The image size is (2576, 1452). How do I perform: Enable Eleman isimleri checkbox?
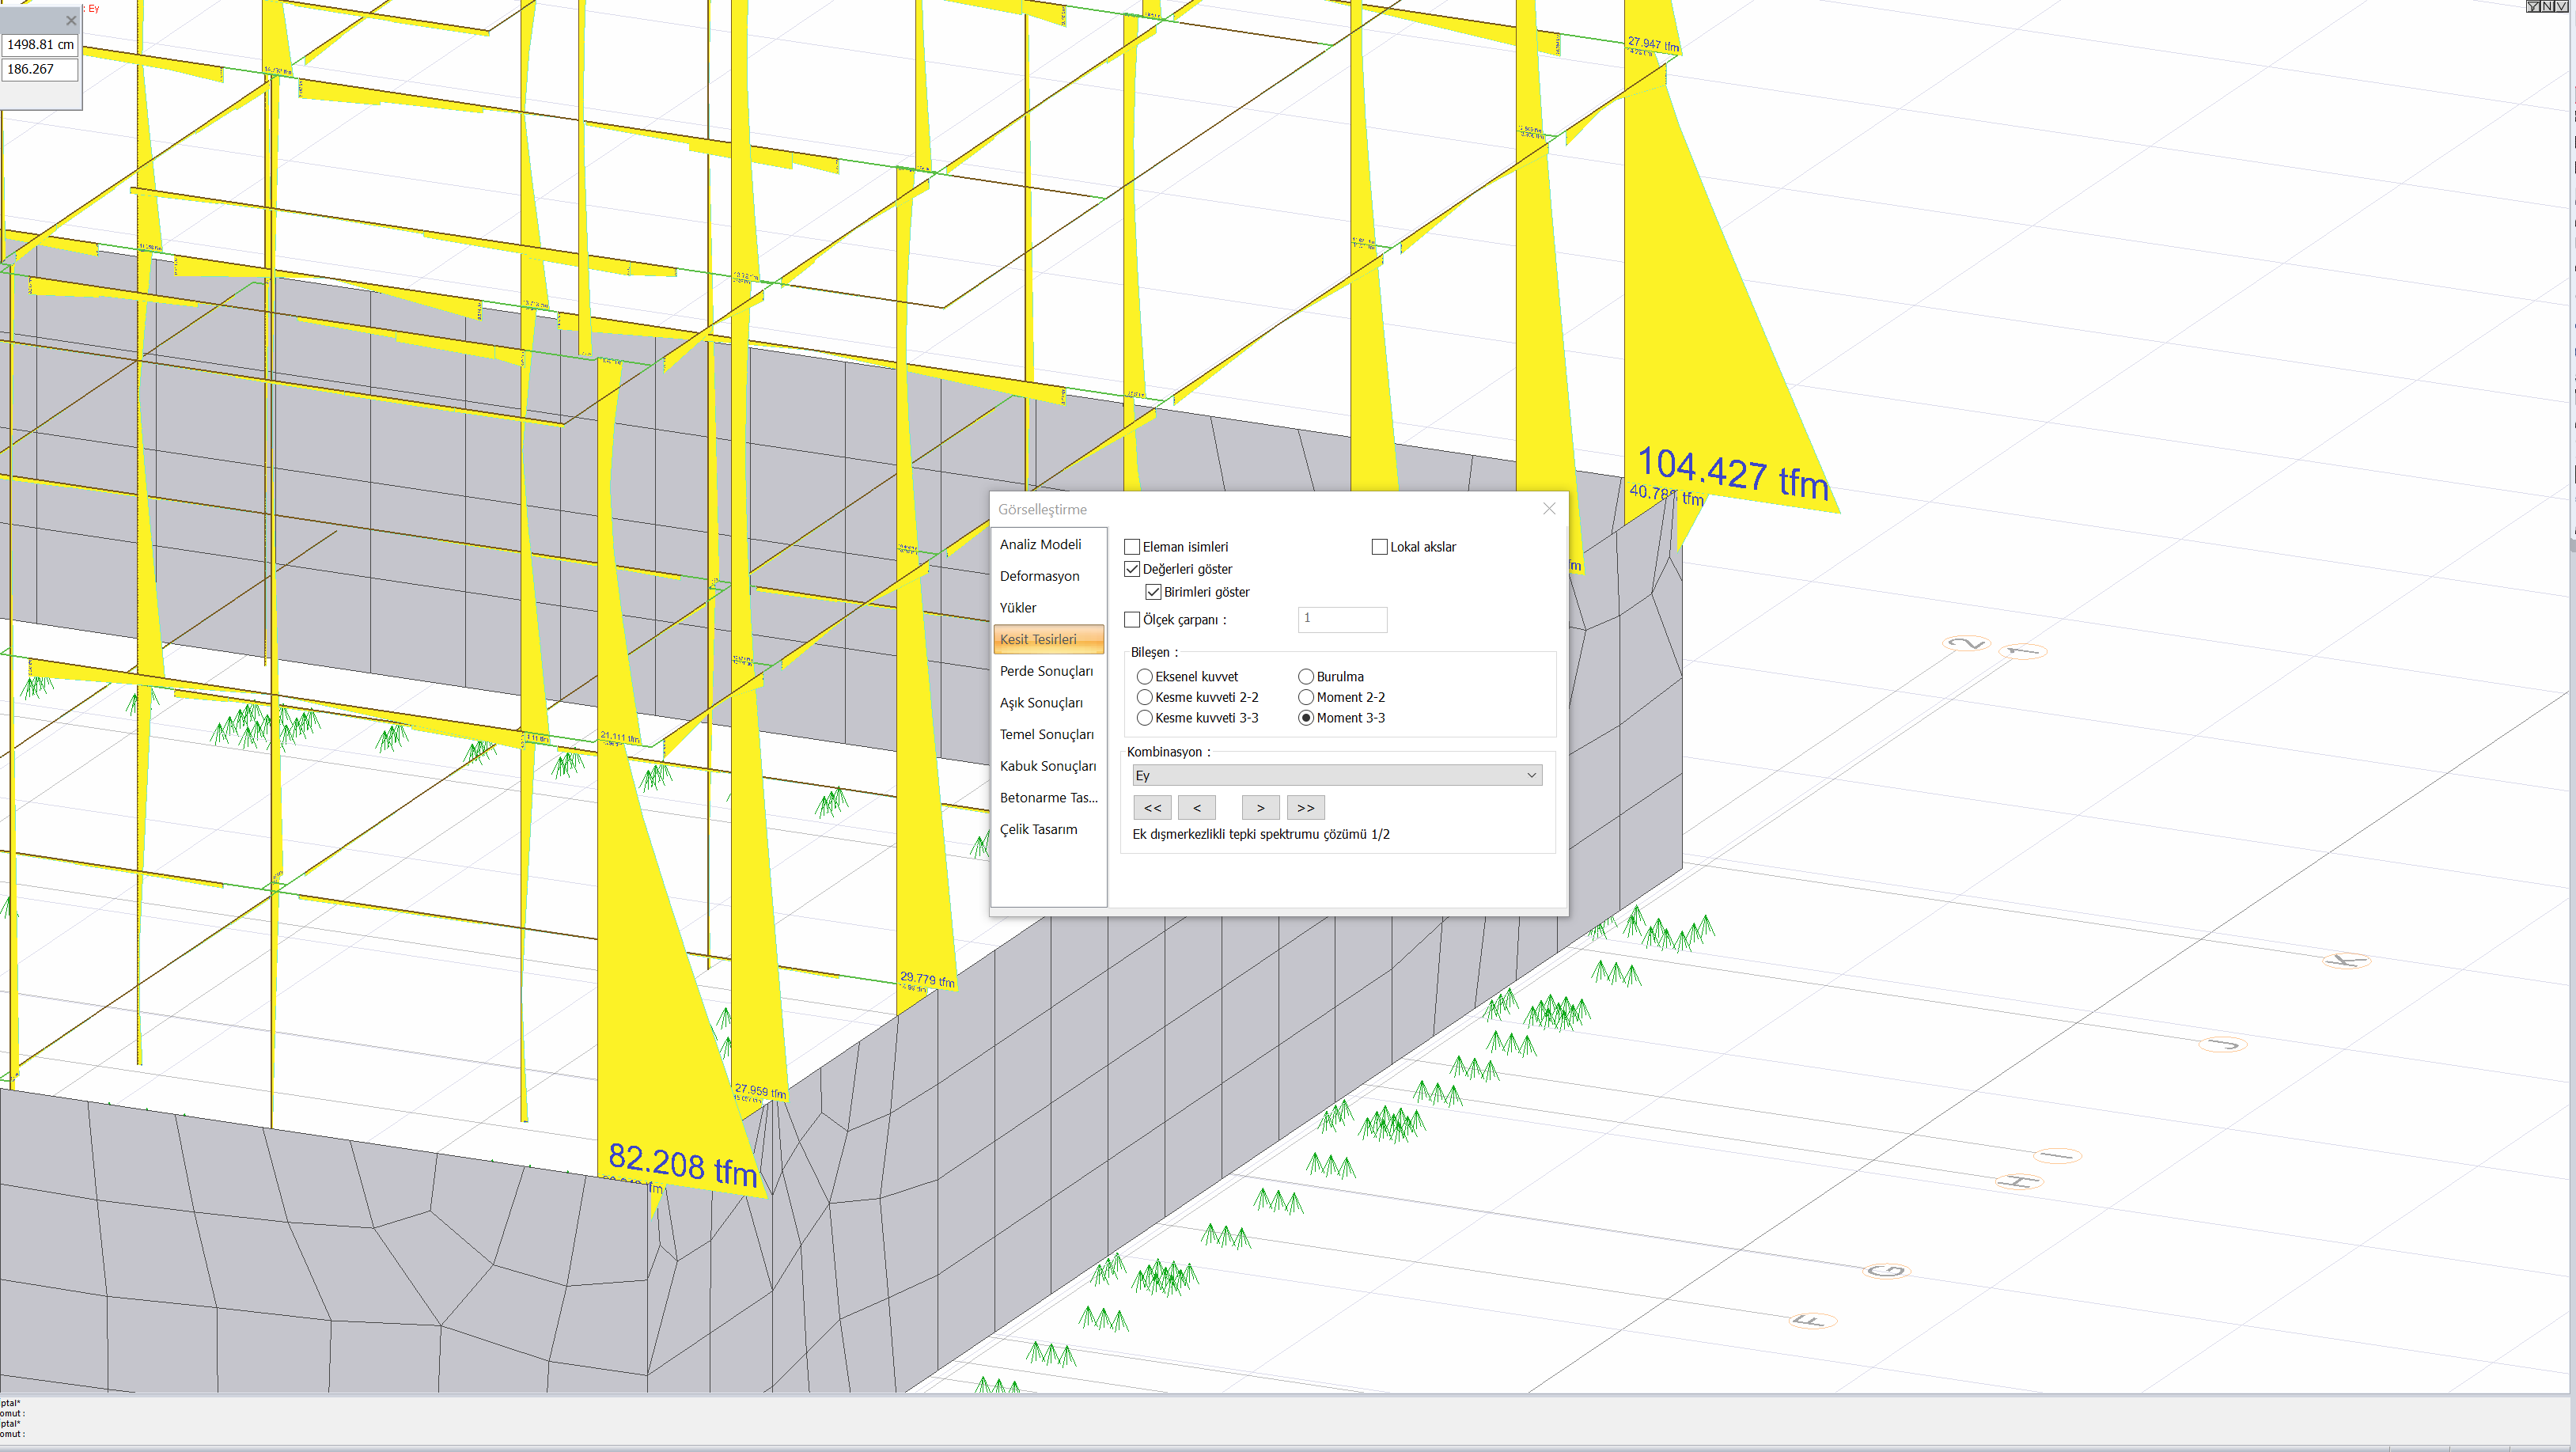tap(1132, 547)
